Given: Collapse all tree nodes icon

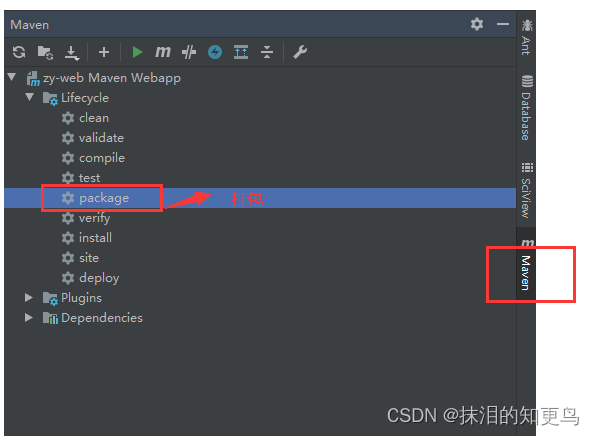Looking at the screenshot, I should [267, 52].
